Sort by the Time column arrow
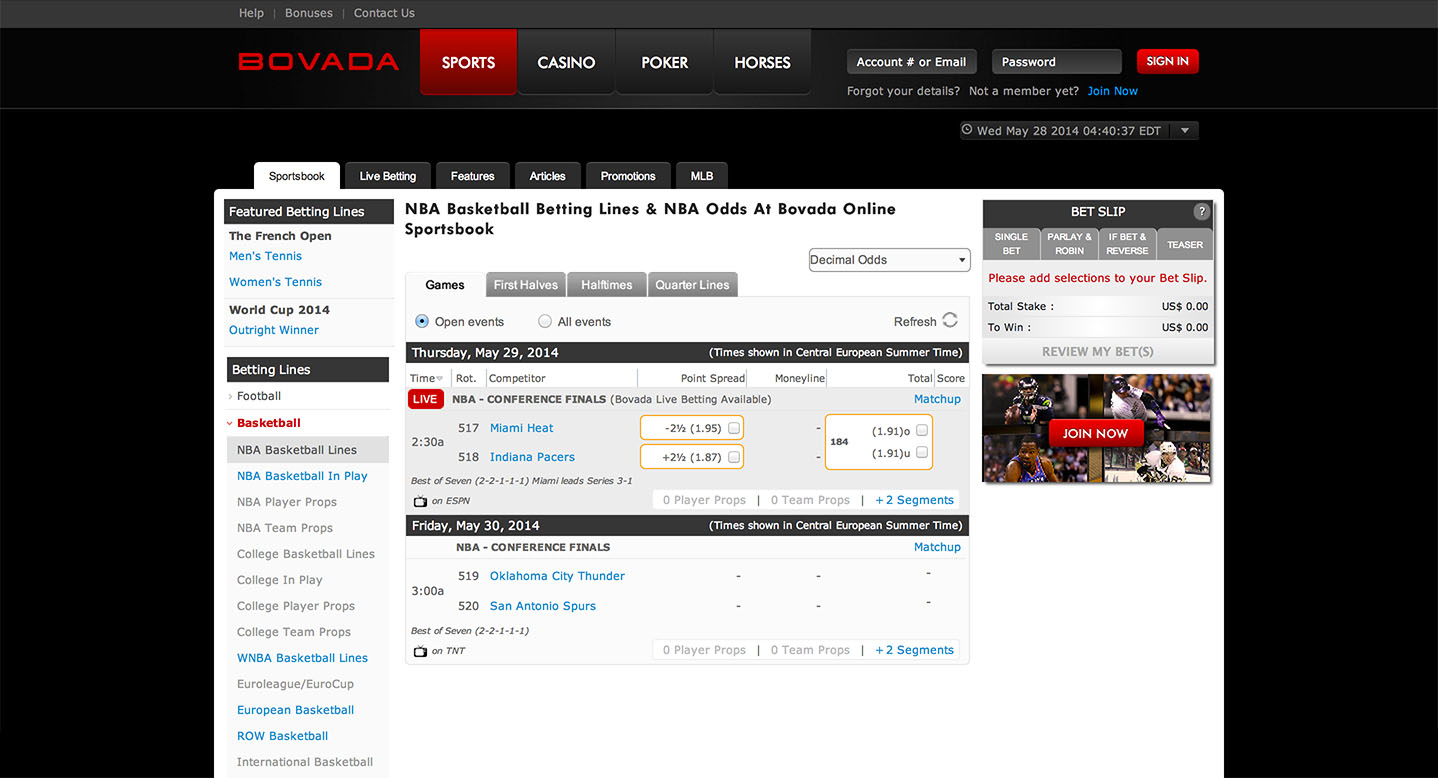1438x778 pixels. tap(440, 379)
